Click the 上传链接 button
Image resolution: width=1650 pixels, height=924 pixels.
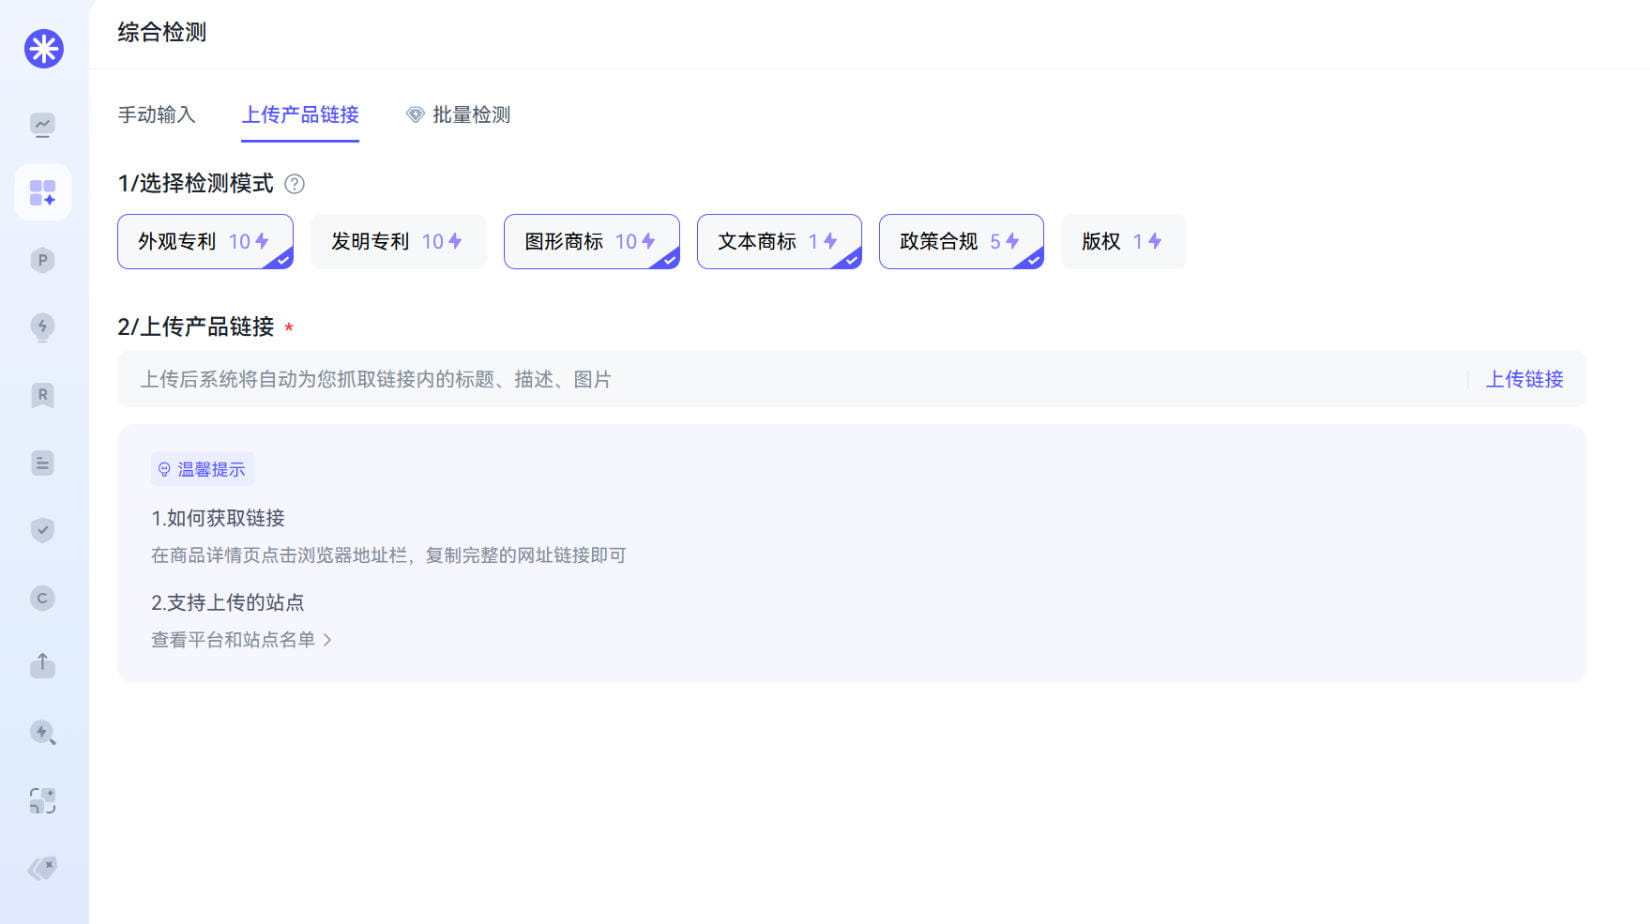[1524, 379]
